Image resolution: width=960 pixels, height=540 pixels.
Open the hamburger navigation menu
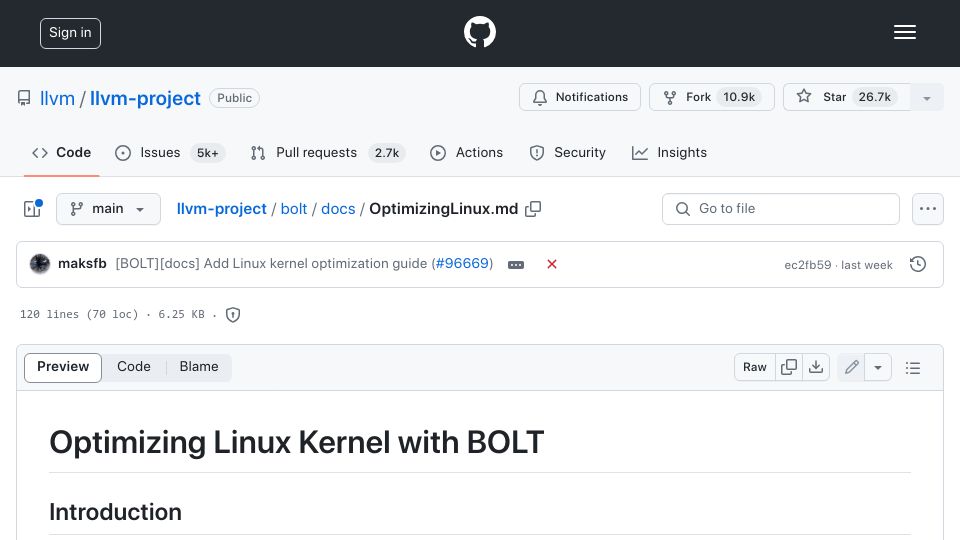(904, 32)
